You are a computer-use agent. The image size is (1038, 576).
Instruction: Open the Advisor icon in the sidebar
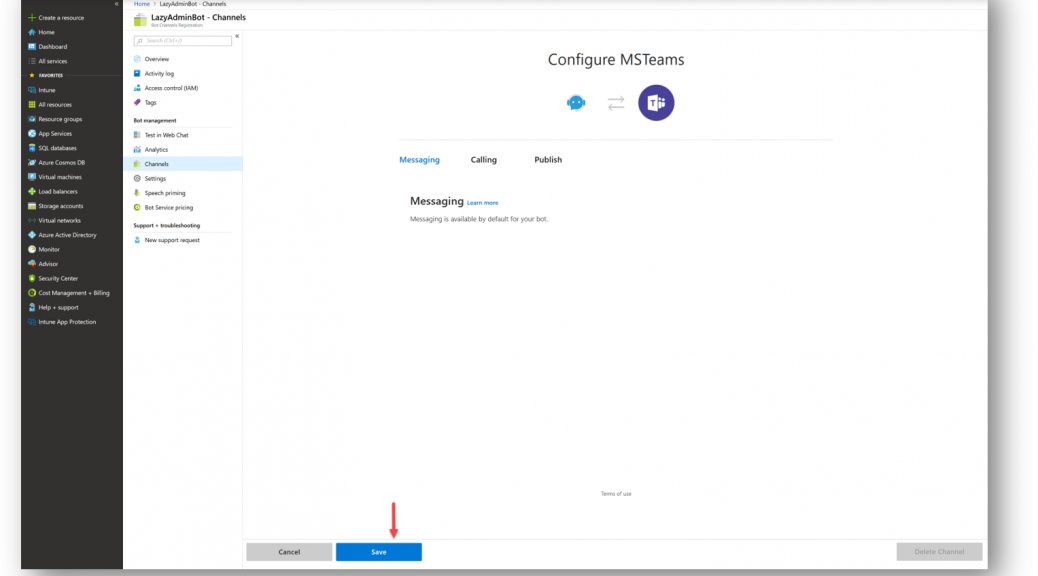pos(32,264)
